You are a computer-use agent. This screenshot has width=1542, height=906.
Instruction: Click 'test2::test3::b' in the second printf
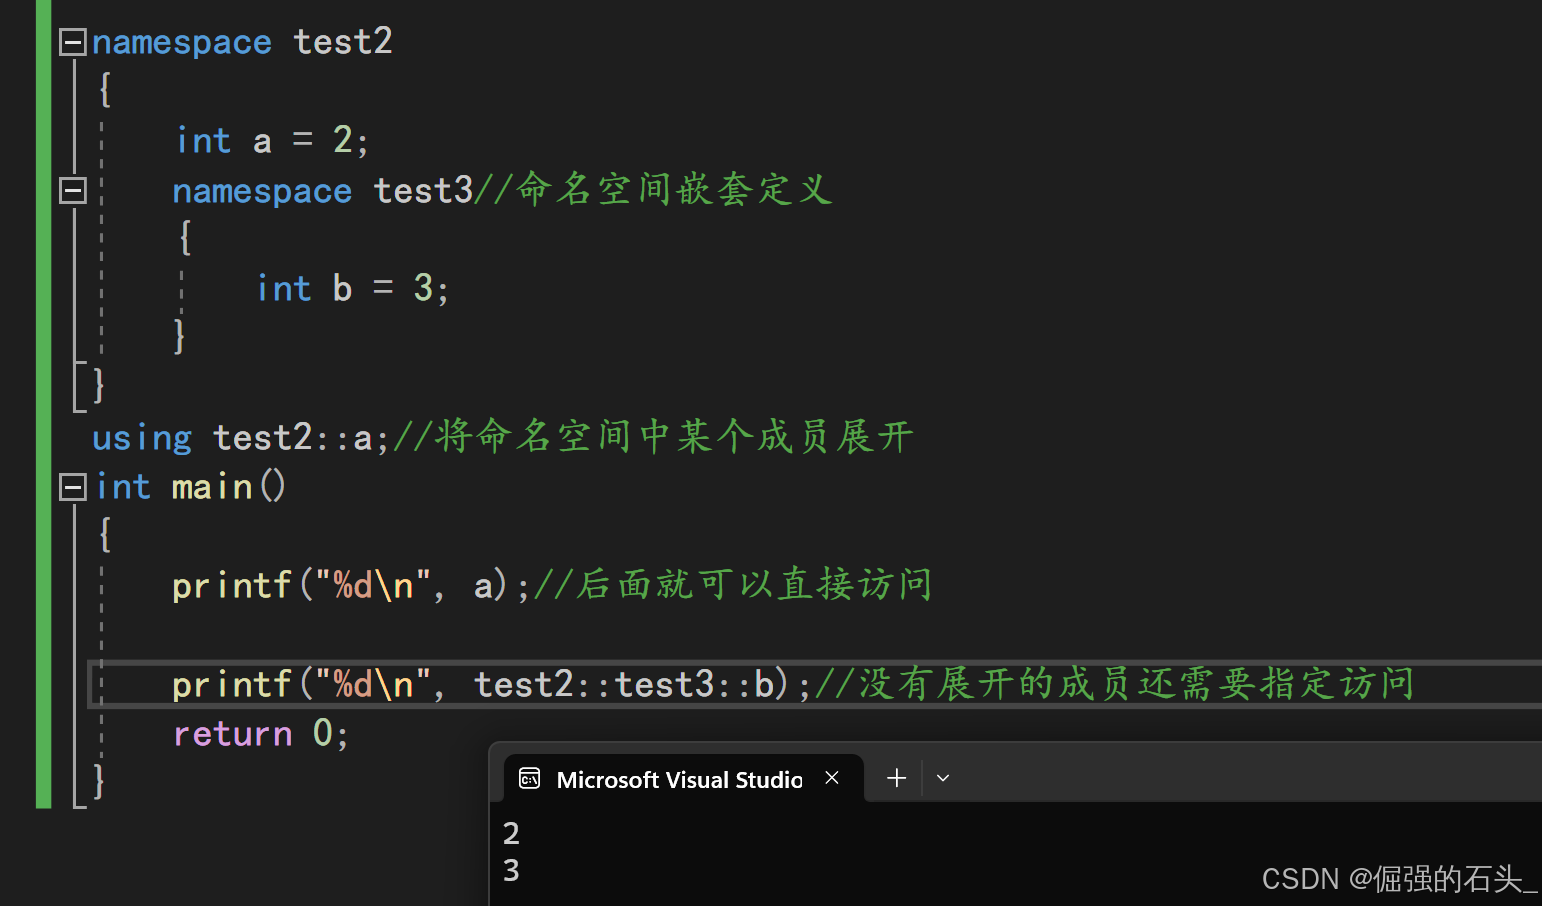pos(624,685)
